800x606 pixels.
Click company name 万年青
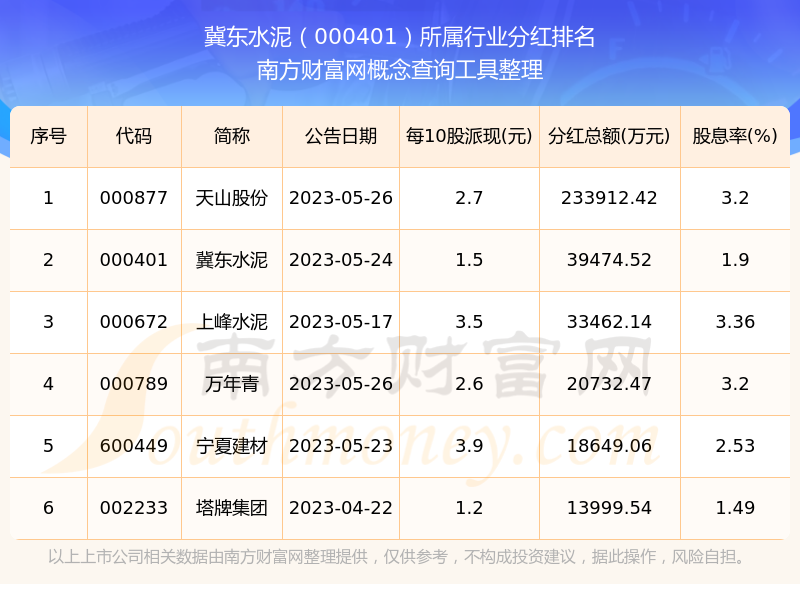(232, 384)
